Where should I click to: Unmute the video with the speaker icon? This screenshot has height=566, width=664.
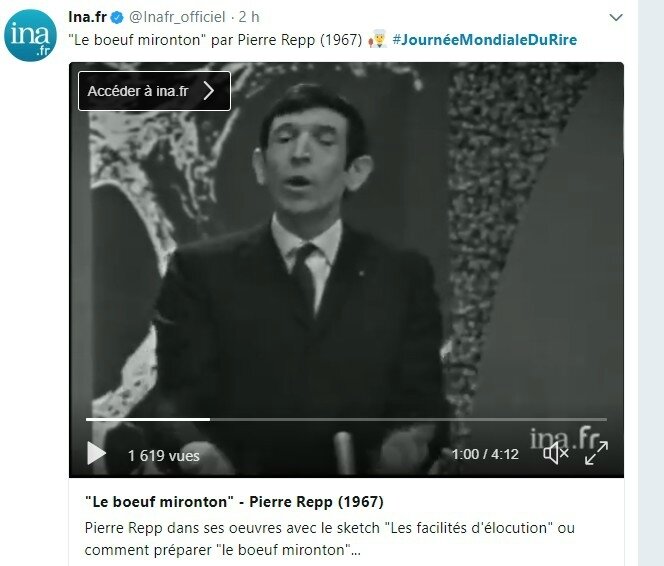[555, 454]
